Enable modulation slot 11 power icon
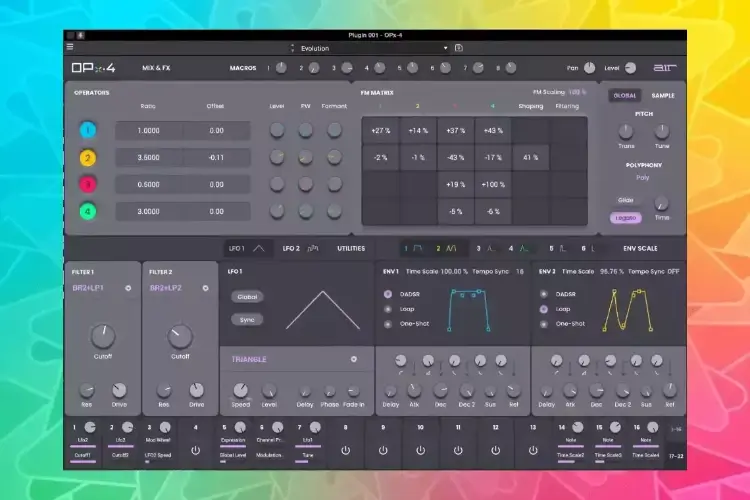The height and width of the screenshot is (500, 750). [x=458, y=450]
